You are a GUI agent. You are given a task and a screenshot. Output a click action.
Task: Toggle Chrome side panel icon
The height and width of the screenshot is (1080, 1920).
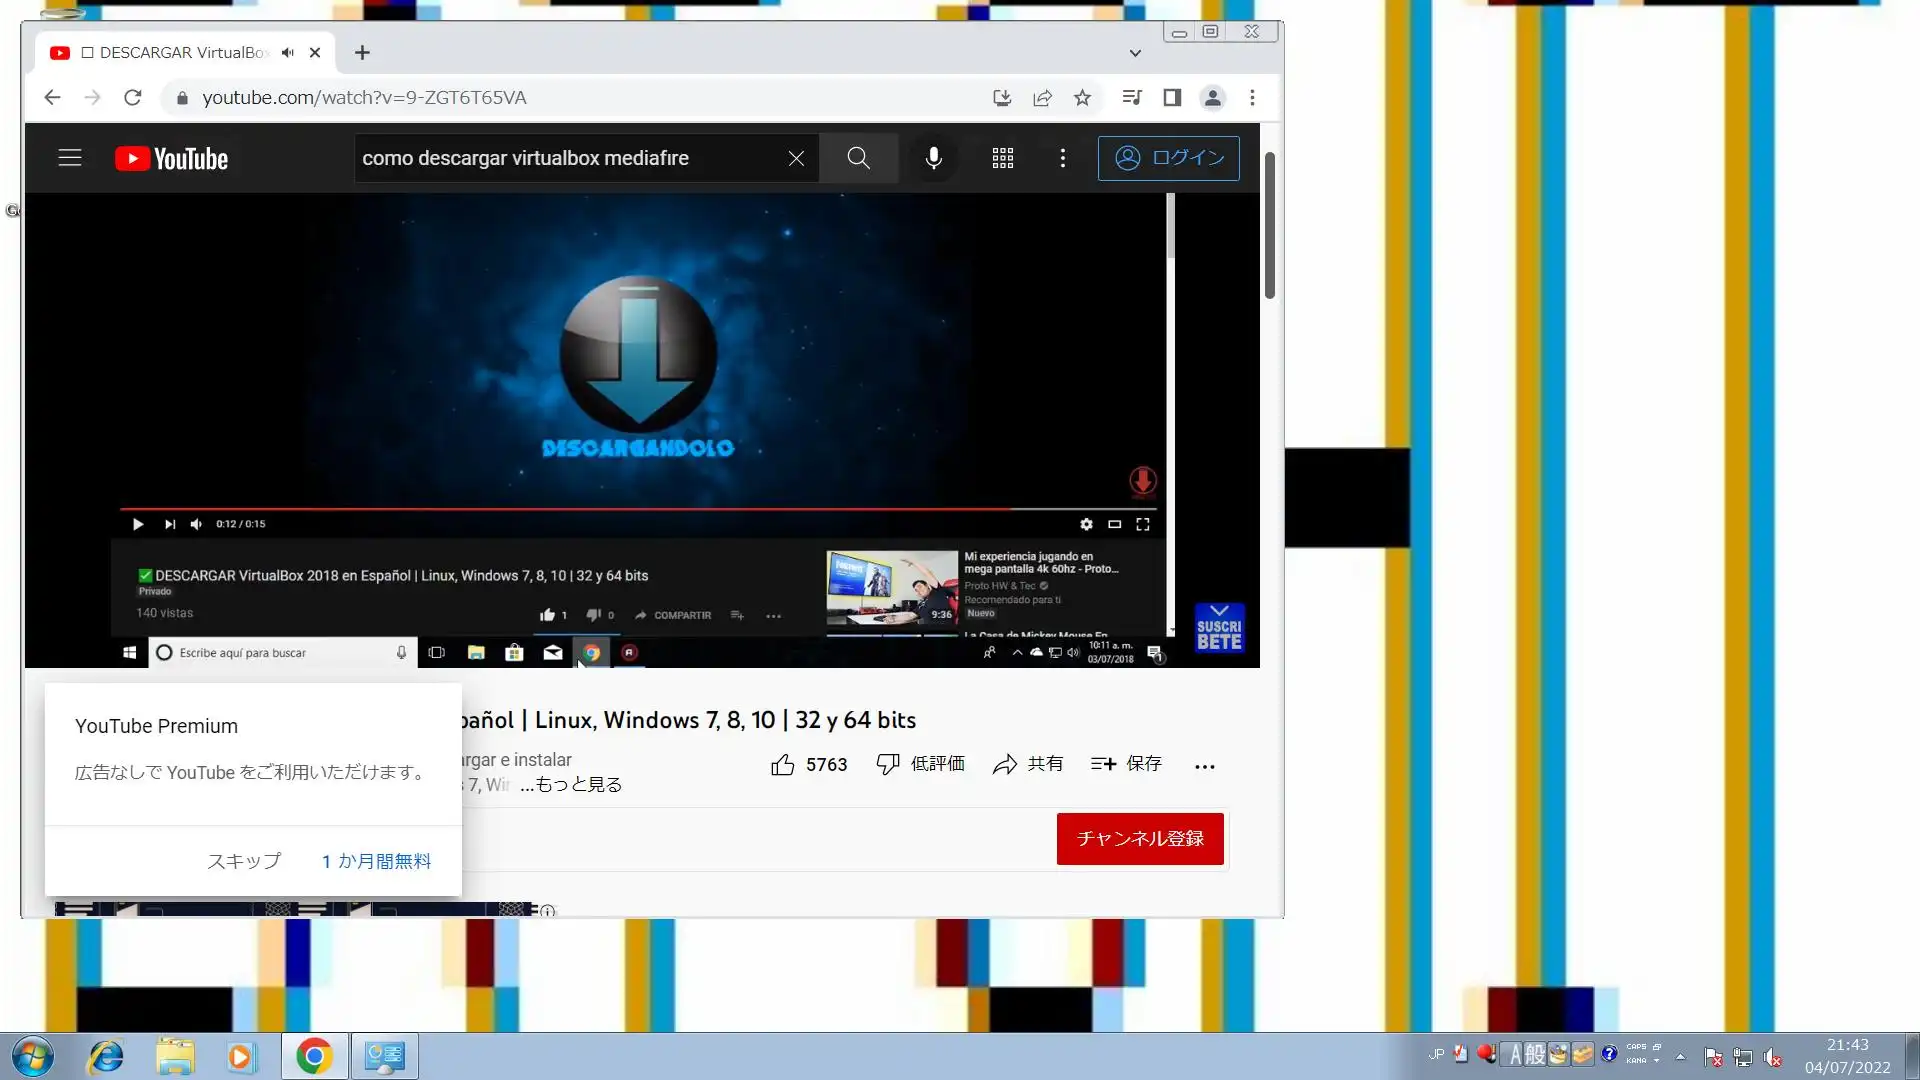point(1172,98)
